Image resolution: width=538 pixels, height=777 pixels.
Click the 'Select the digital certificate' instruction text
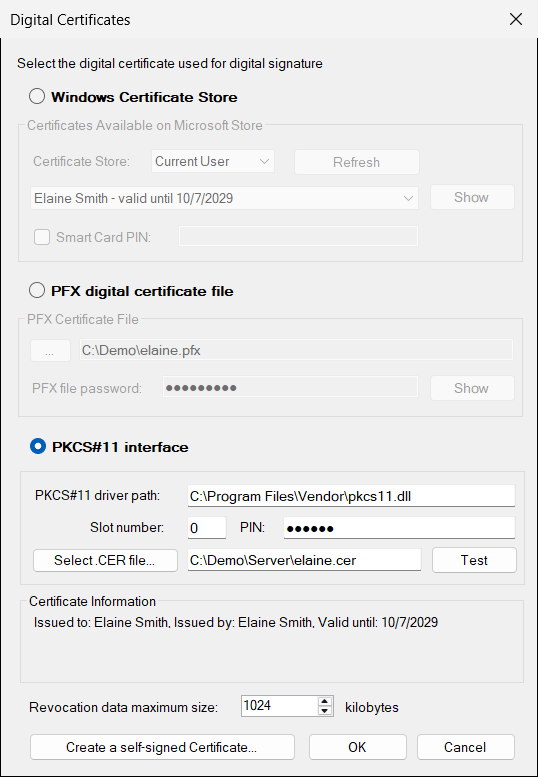coord(170,63)
